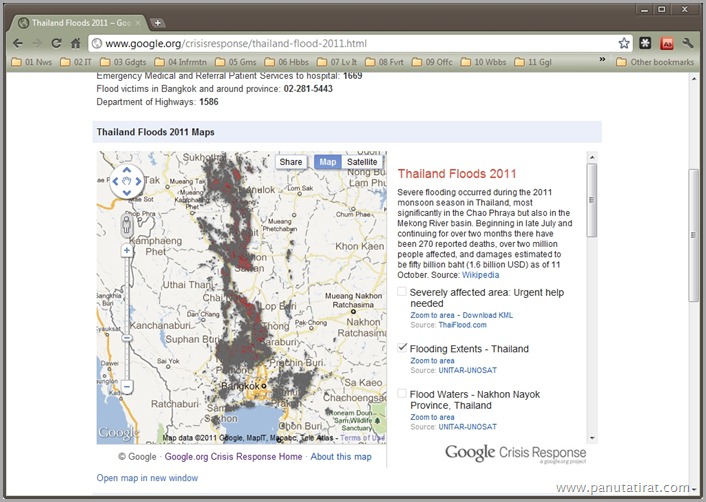The image size is (706, 502).
Task: Open the 09 Offc bookmark folder
Action: pyautogui.click(x=432, y=62)
